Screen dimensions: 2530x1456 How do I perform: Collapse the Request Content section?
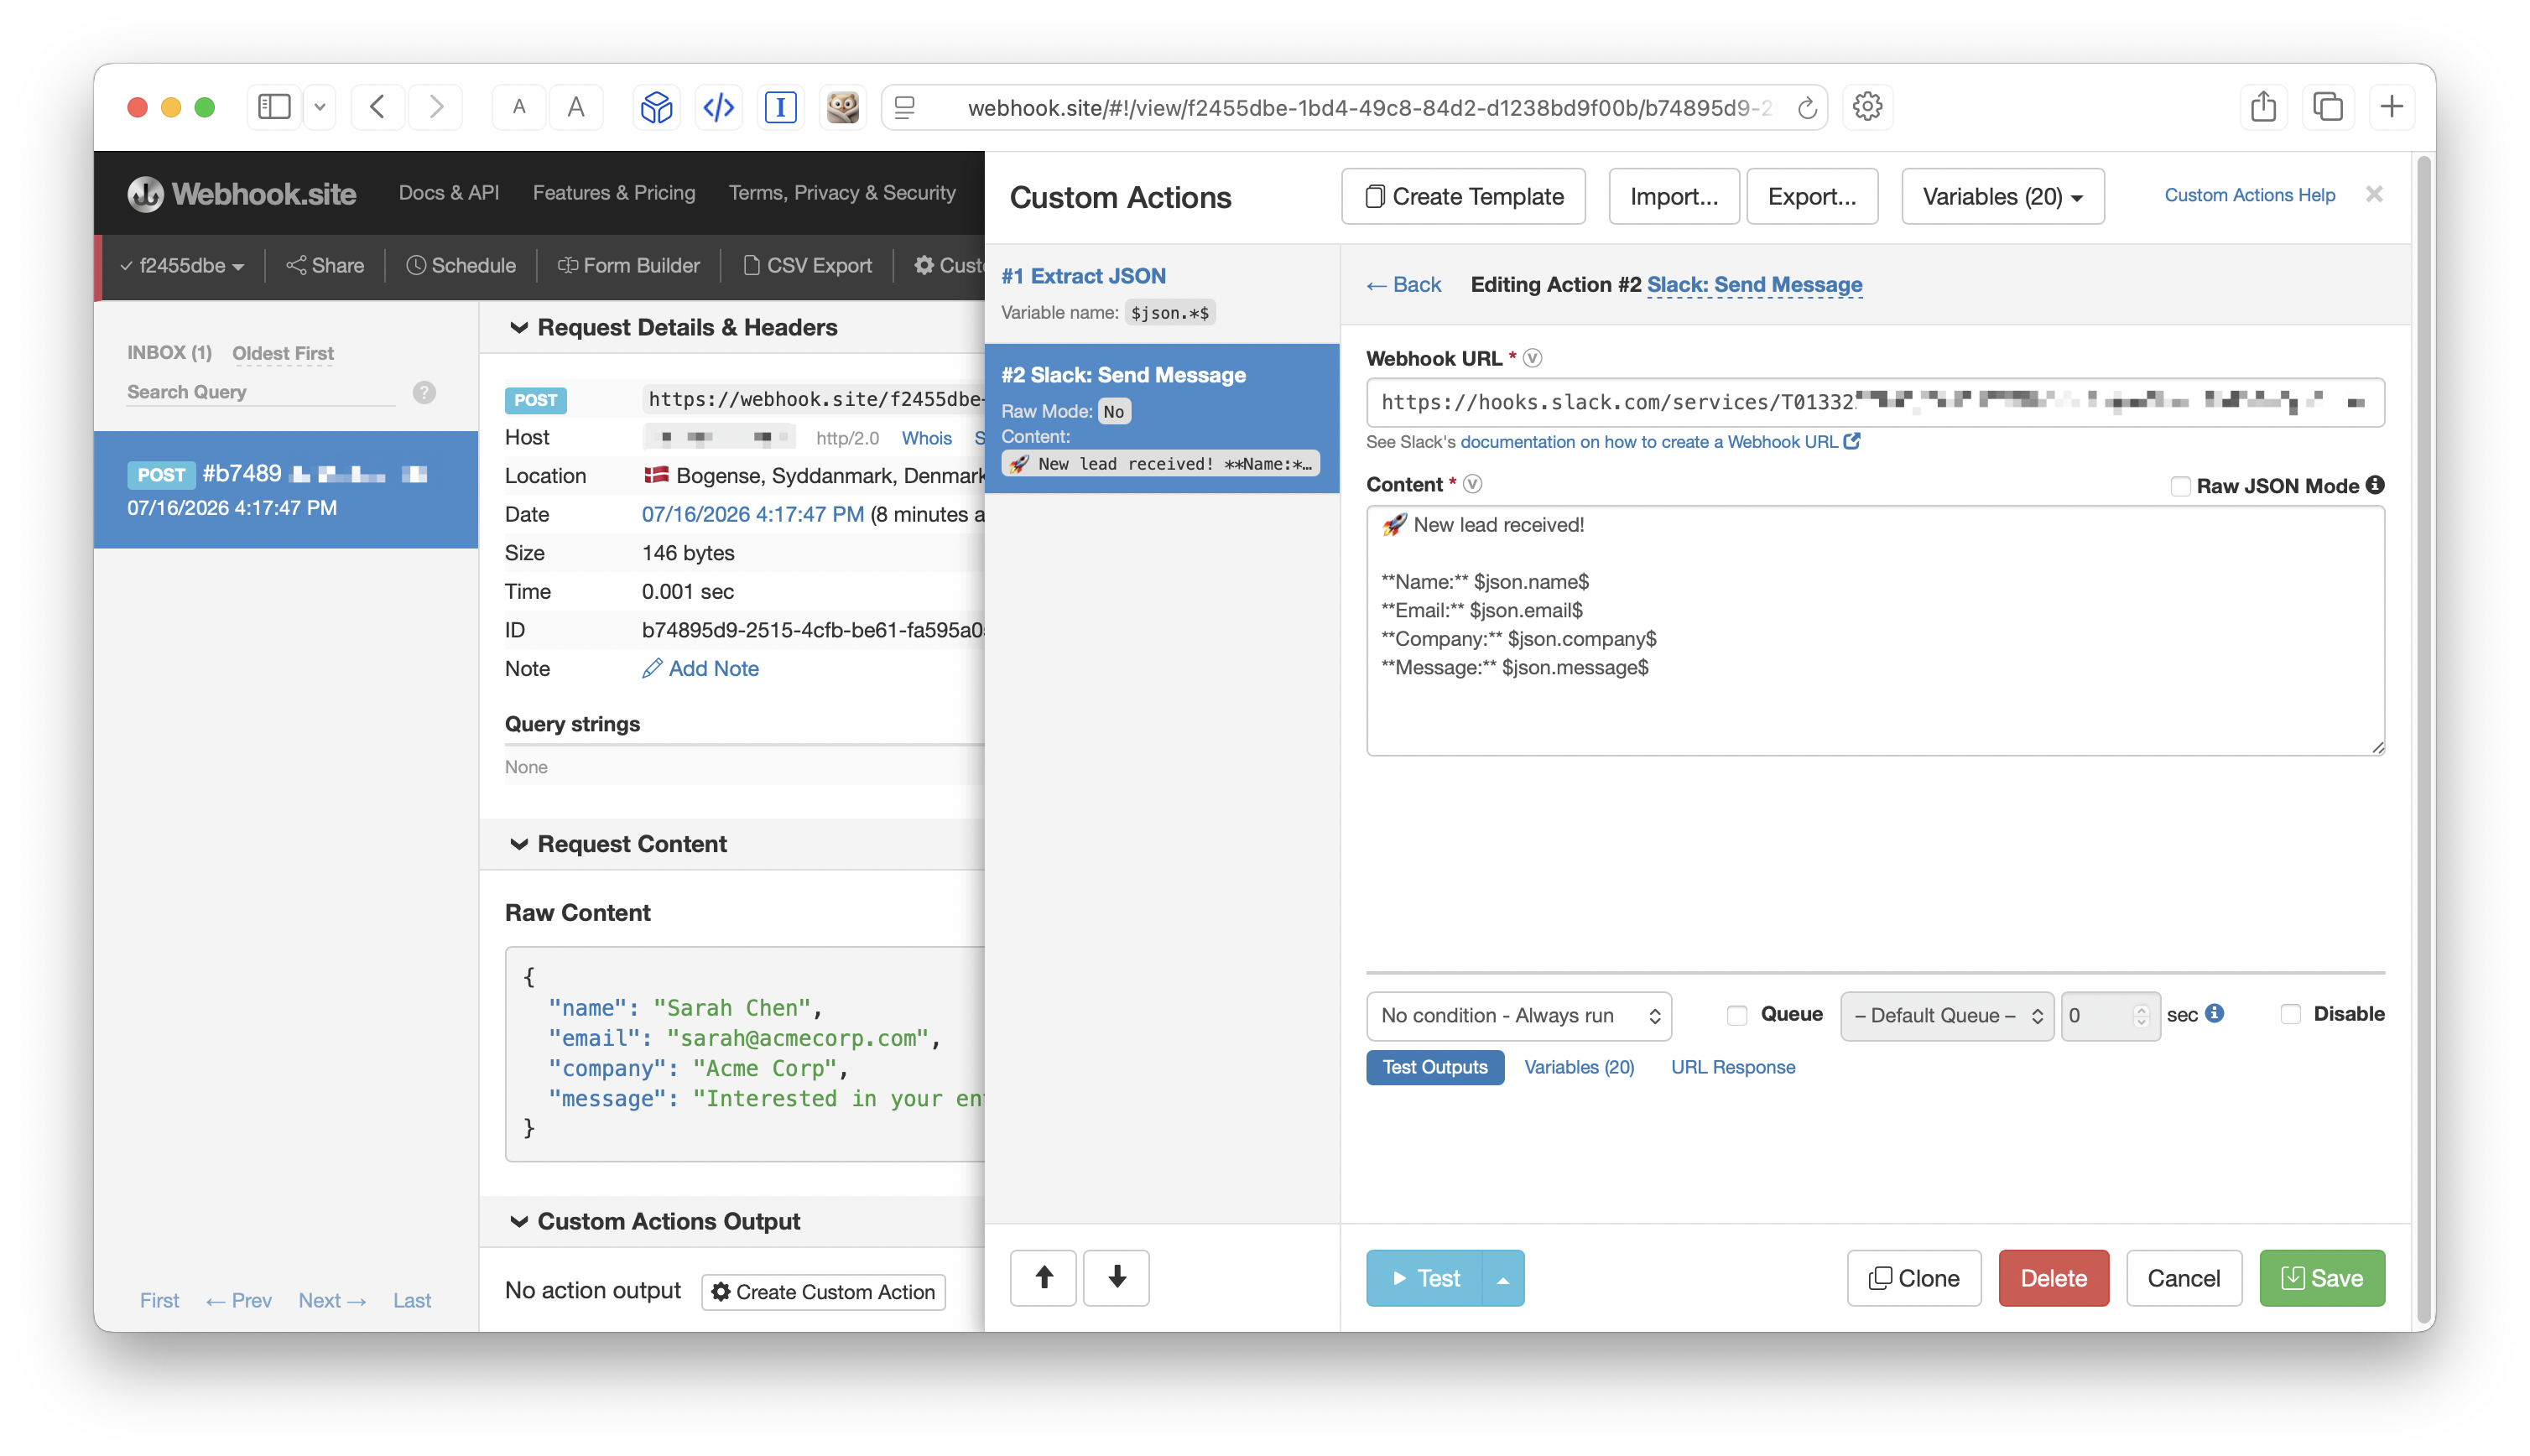(x=518, y=844)
